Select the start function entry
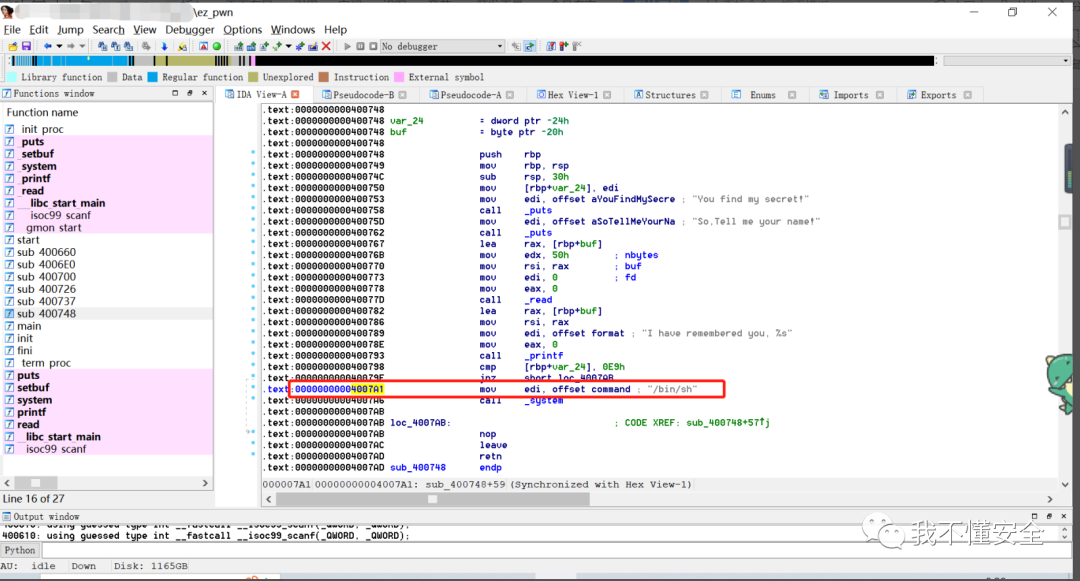The image size is (1080, 581). [28, 240]
